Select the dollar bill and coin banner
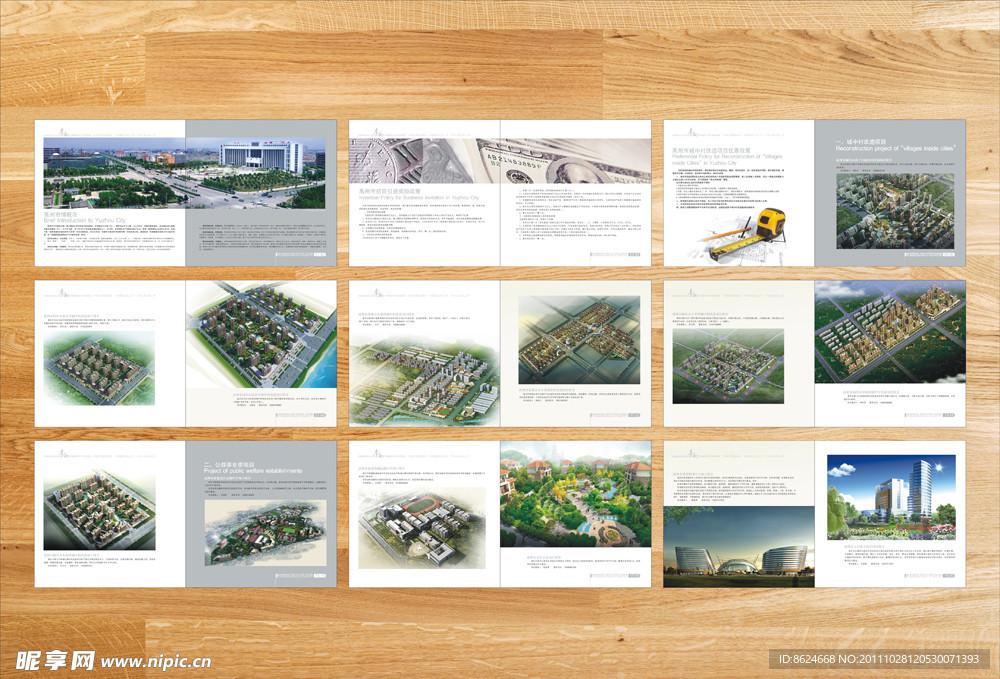This screenshot has width=1000, height=679. 500,160
